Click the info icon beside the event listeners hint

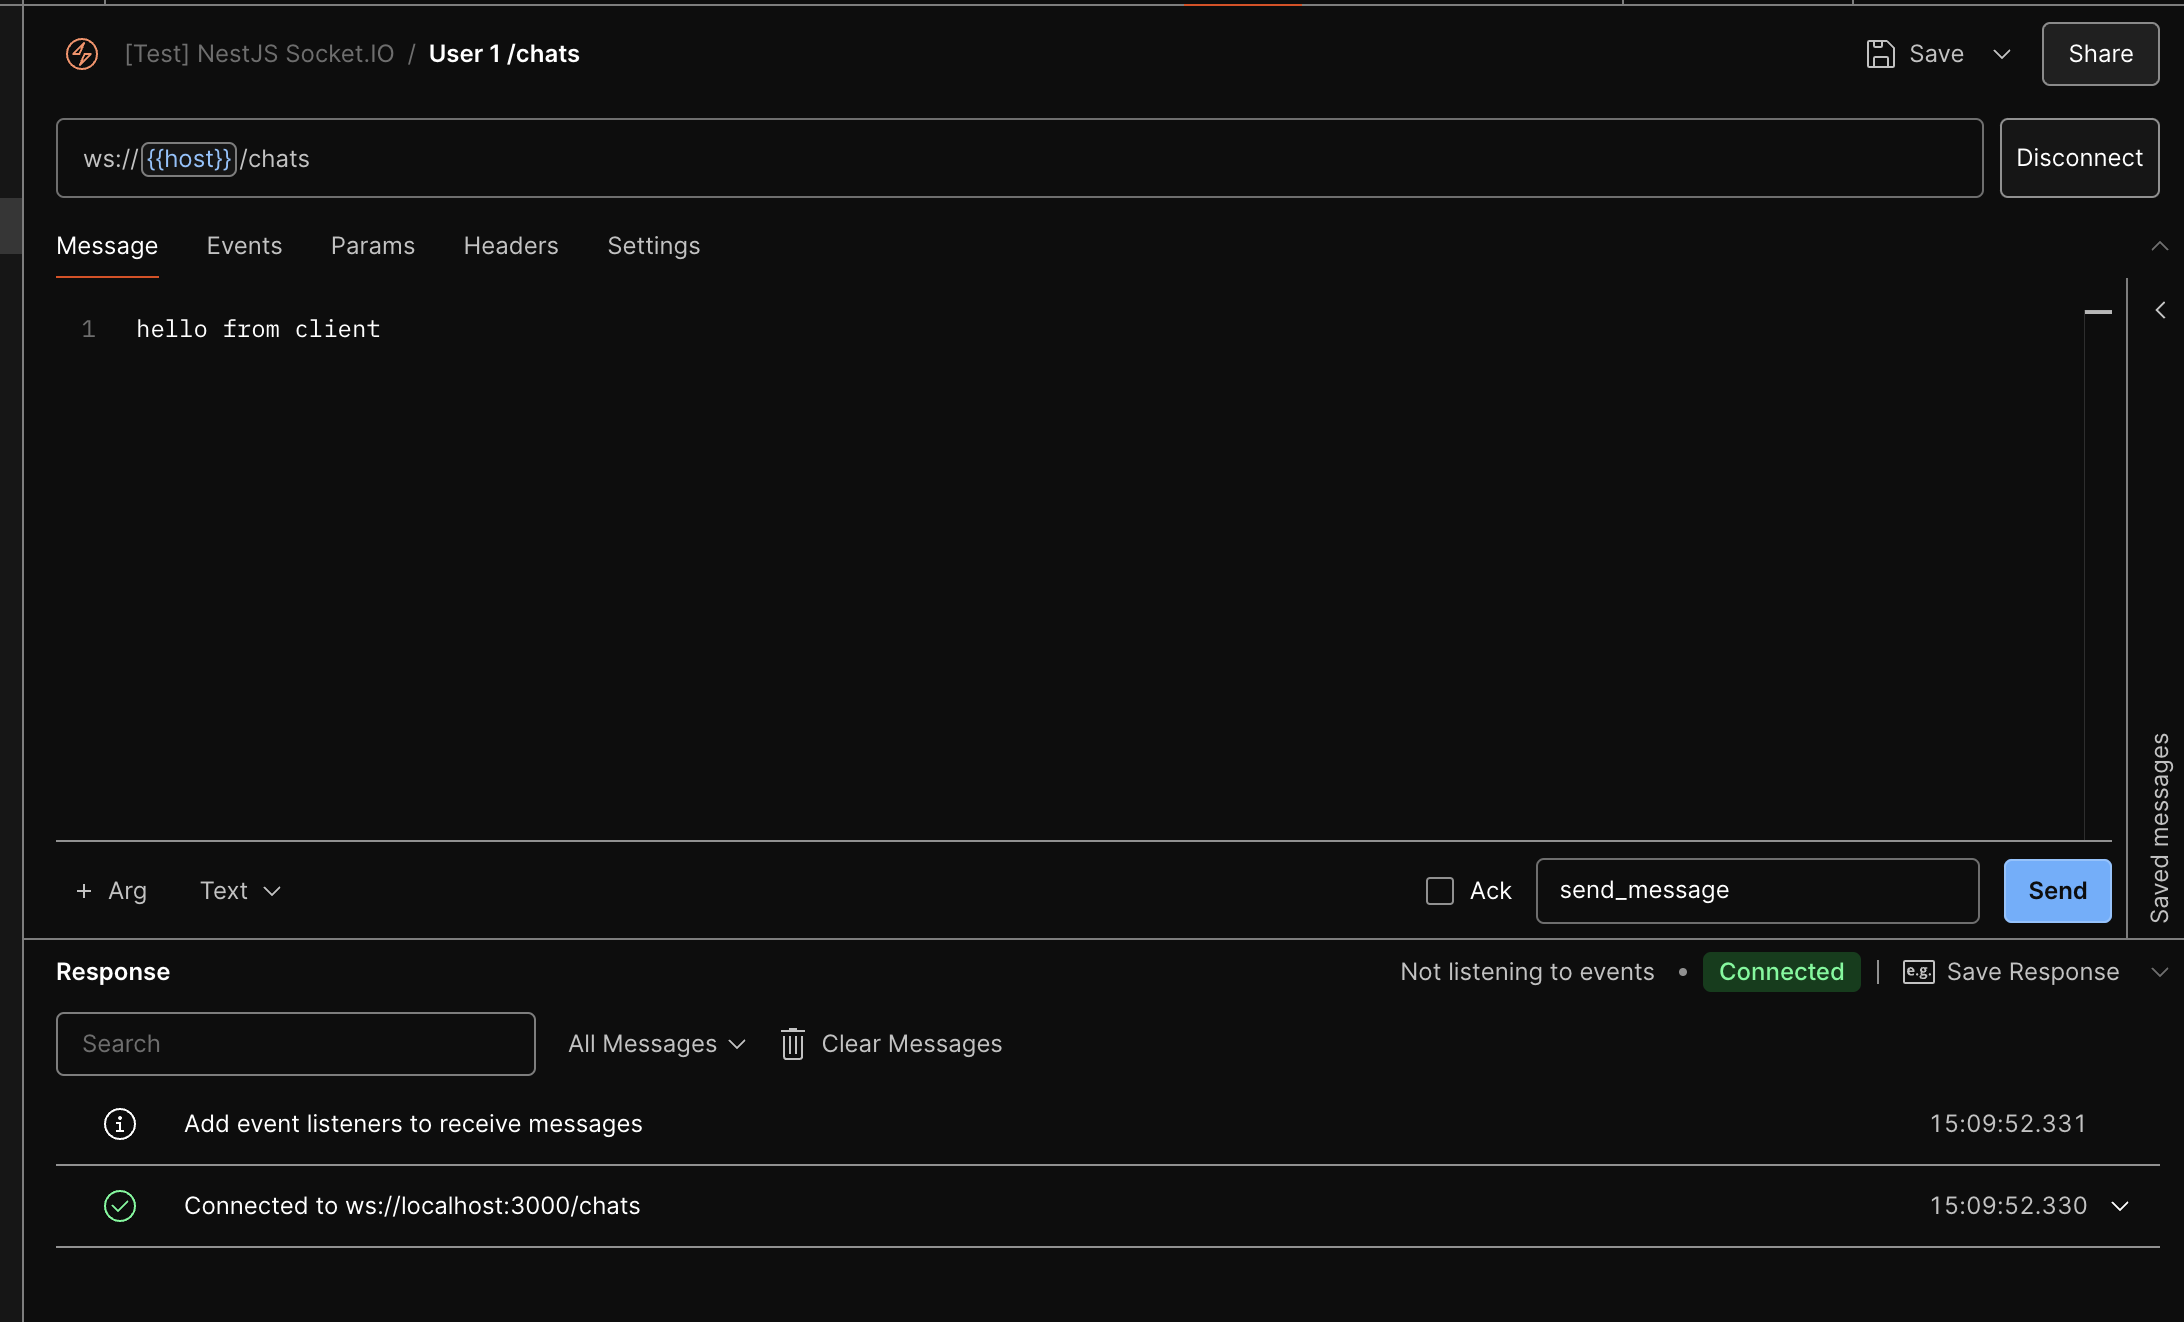click(120, 1124)
